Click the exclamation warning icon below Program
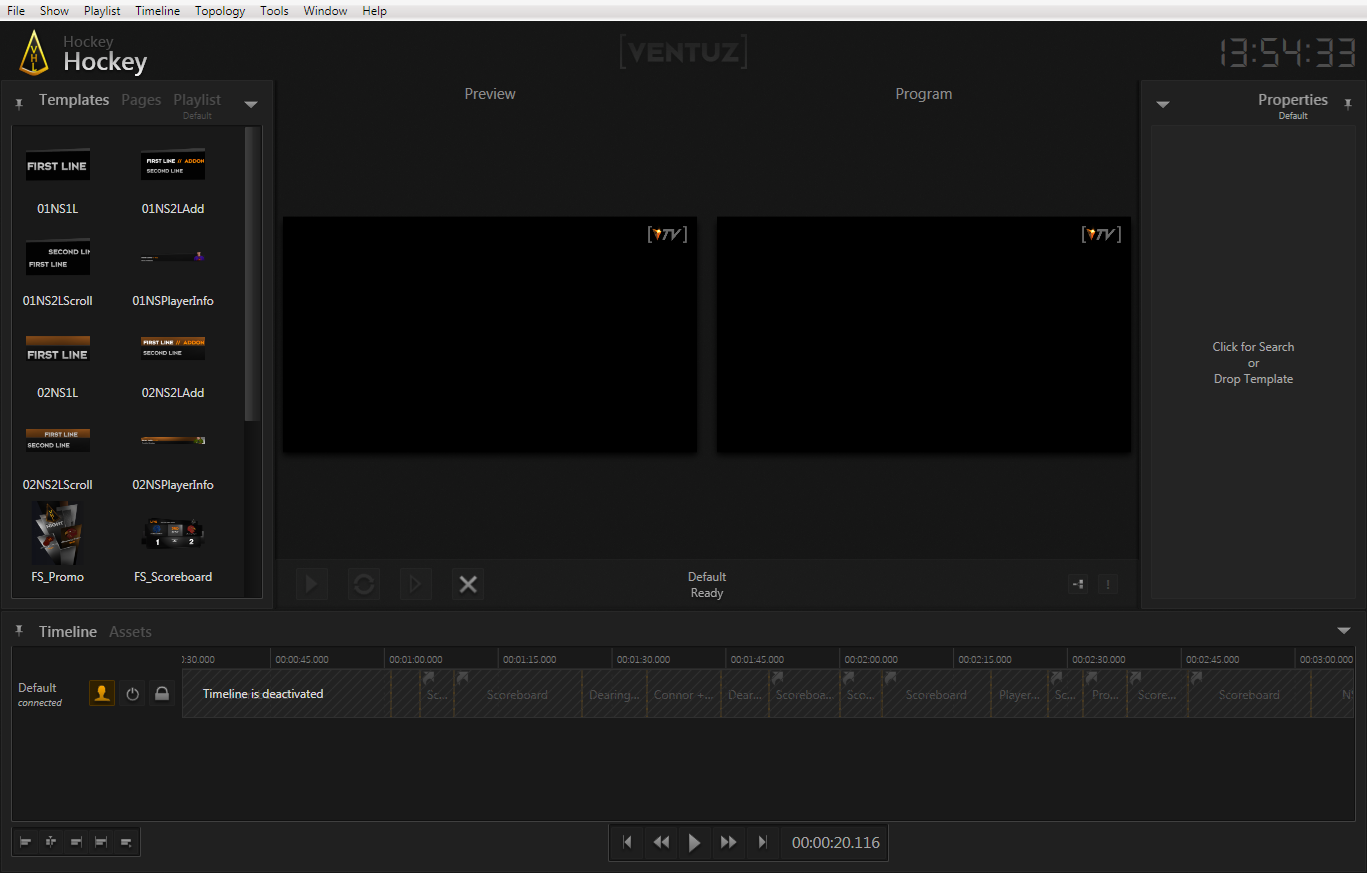This screenshot has height=873, width=1367. [1108, 585]
